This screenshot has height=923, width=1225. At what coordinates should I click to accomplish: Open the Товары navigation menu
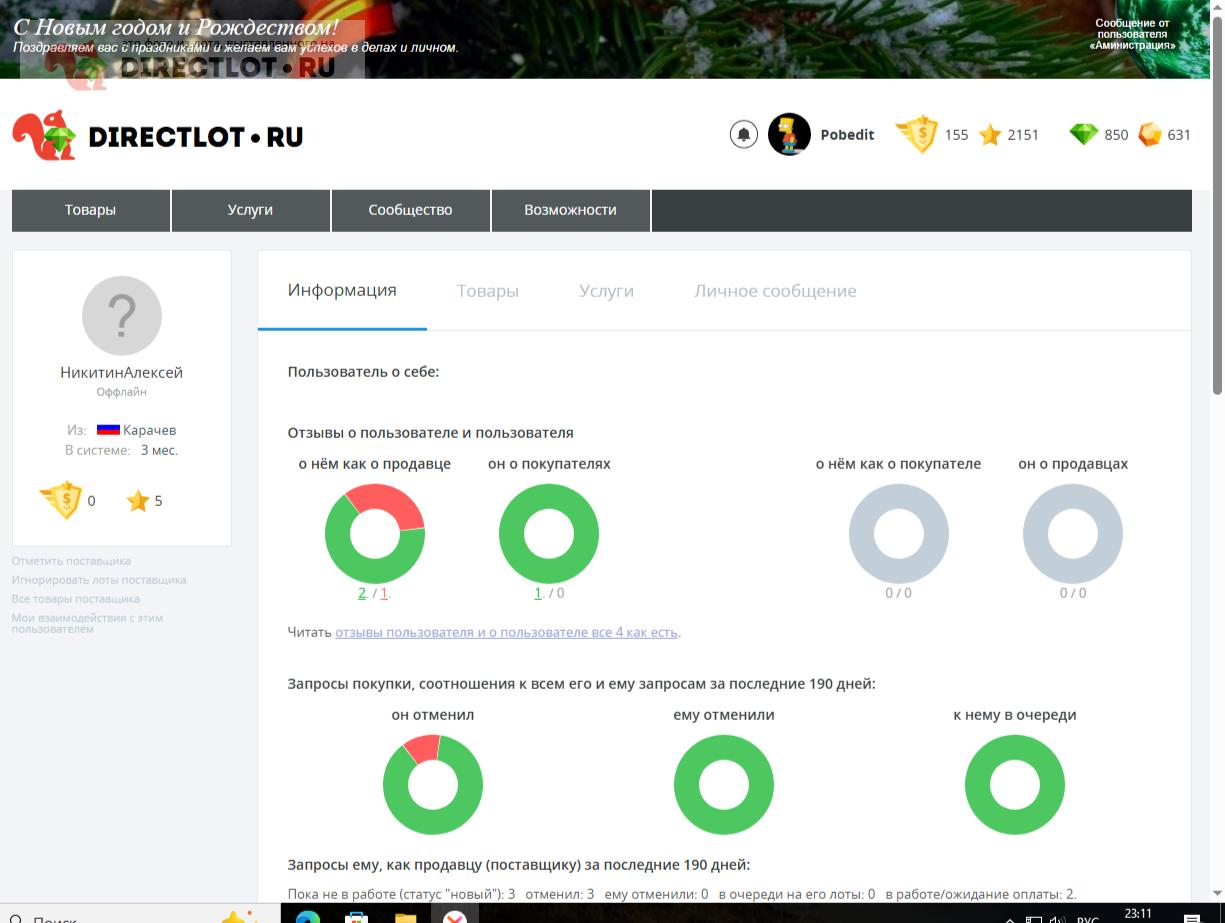click(x=90, y=210)
